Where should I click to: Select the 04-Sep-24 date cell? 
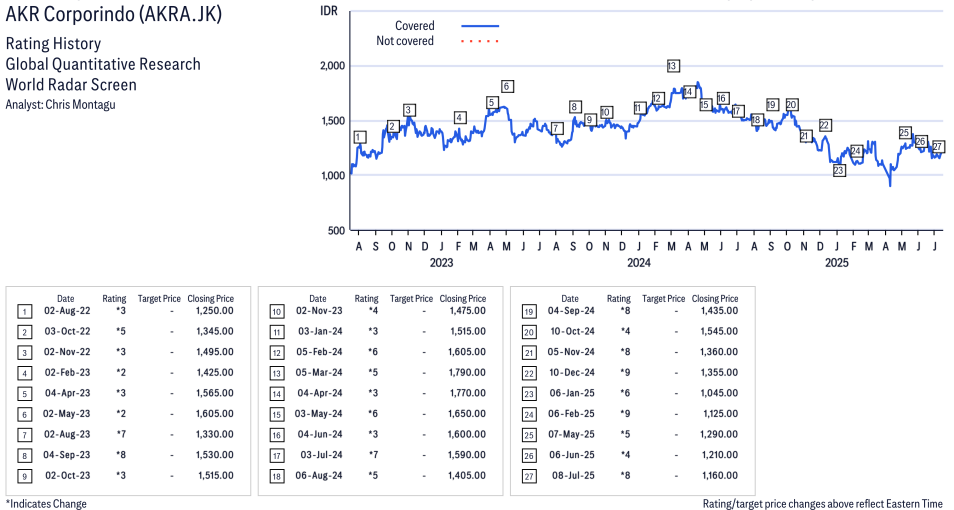[x=571, y=311]
